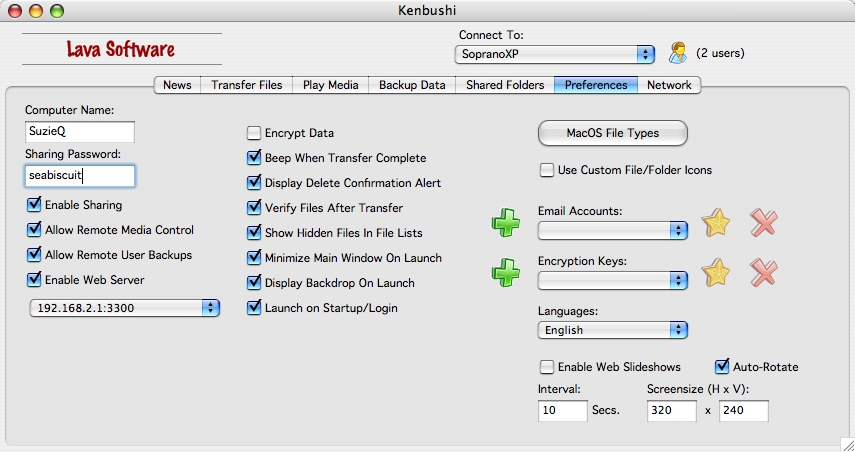This screenshot has height=452, width=855.
Task: Click the window resize grip in corner
Action: [x=847, y=444]
